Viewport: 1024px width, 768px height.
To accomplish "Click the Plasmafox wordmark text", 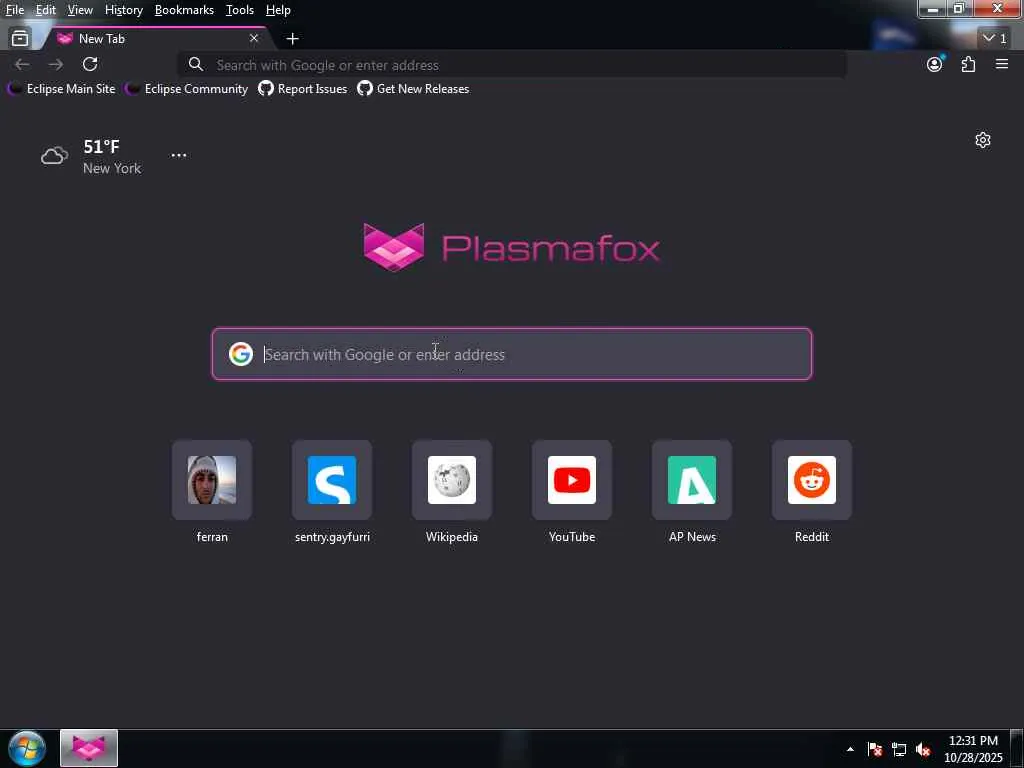I will 551,248.
